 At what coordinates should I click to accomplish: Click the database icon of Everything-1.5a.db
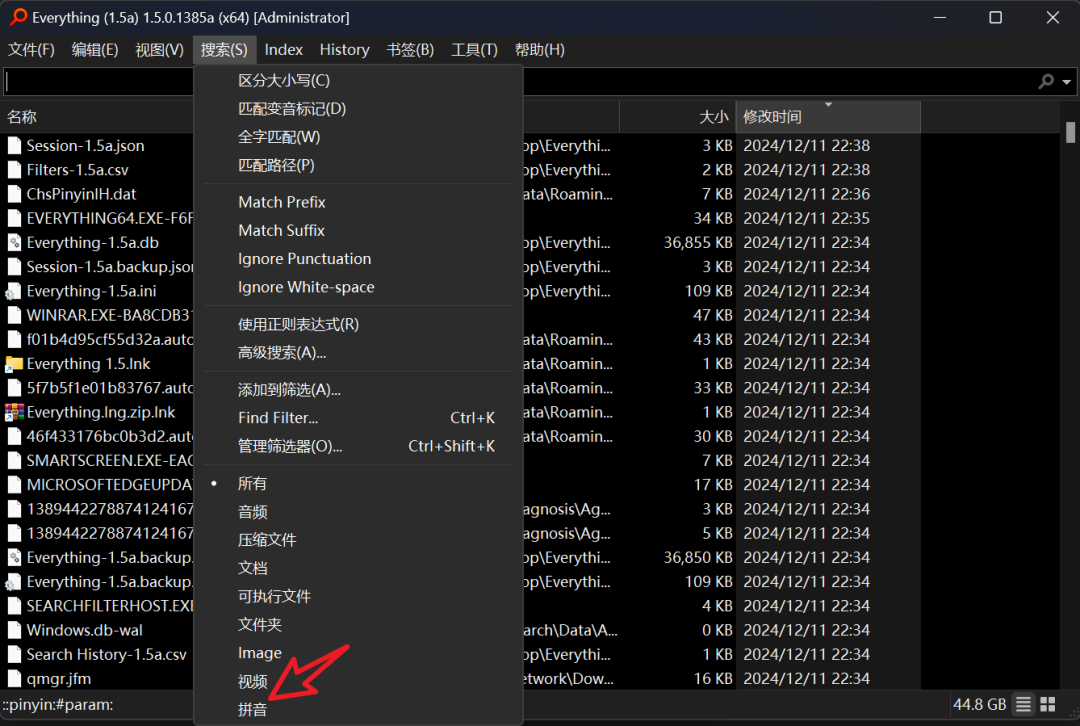point(14,242)
